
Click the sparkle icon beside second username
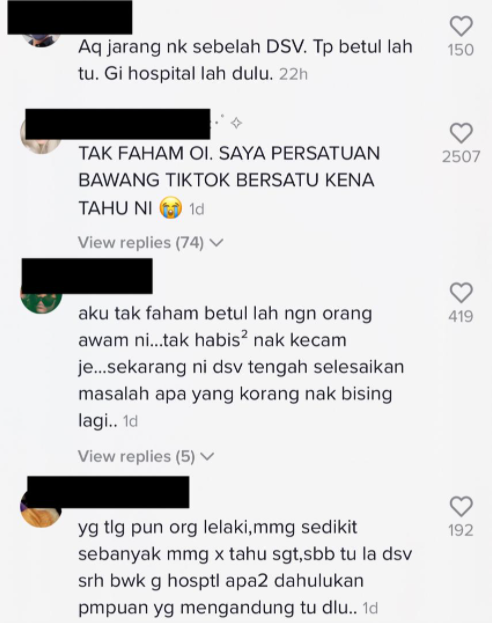point(236,123)
